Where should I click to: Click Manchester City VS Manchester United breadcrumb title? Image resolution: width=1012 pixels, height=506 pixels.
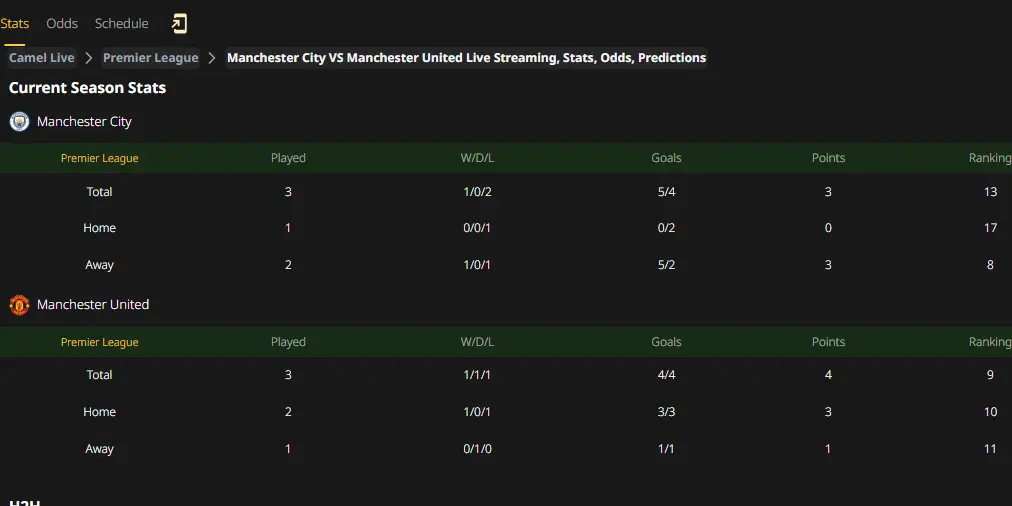pos(466,58)
